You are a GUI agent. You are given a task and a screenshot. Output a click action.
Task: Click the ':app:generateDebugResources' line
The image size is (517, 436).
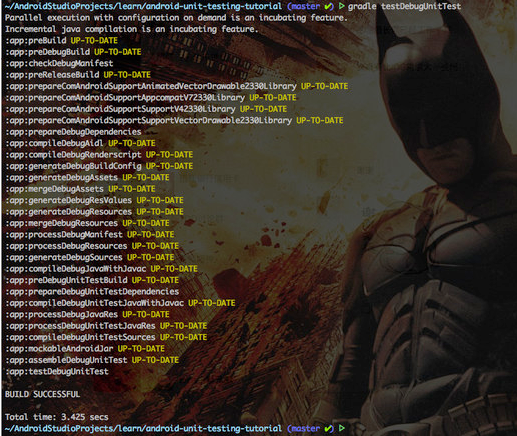94,212
